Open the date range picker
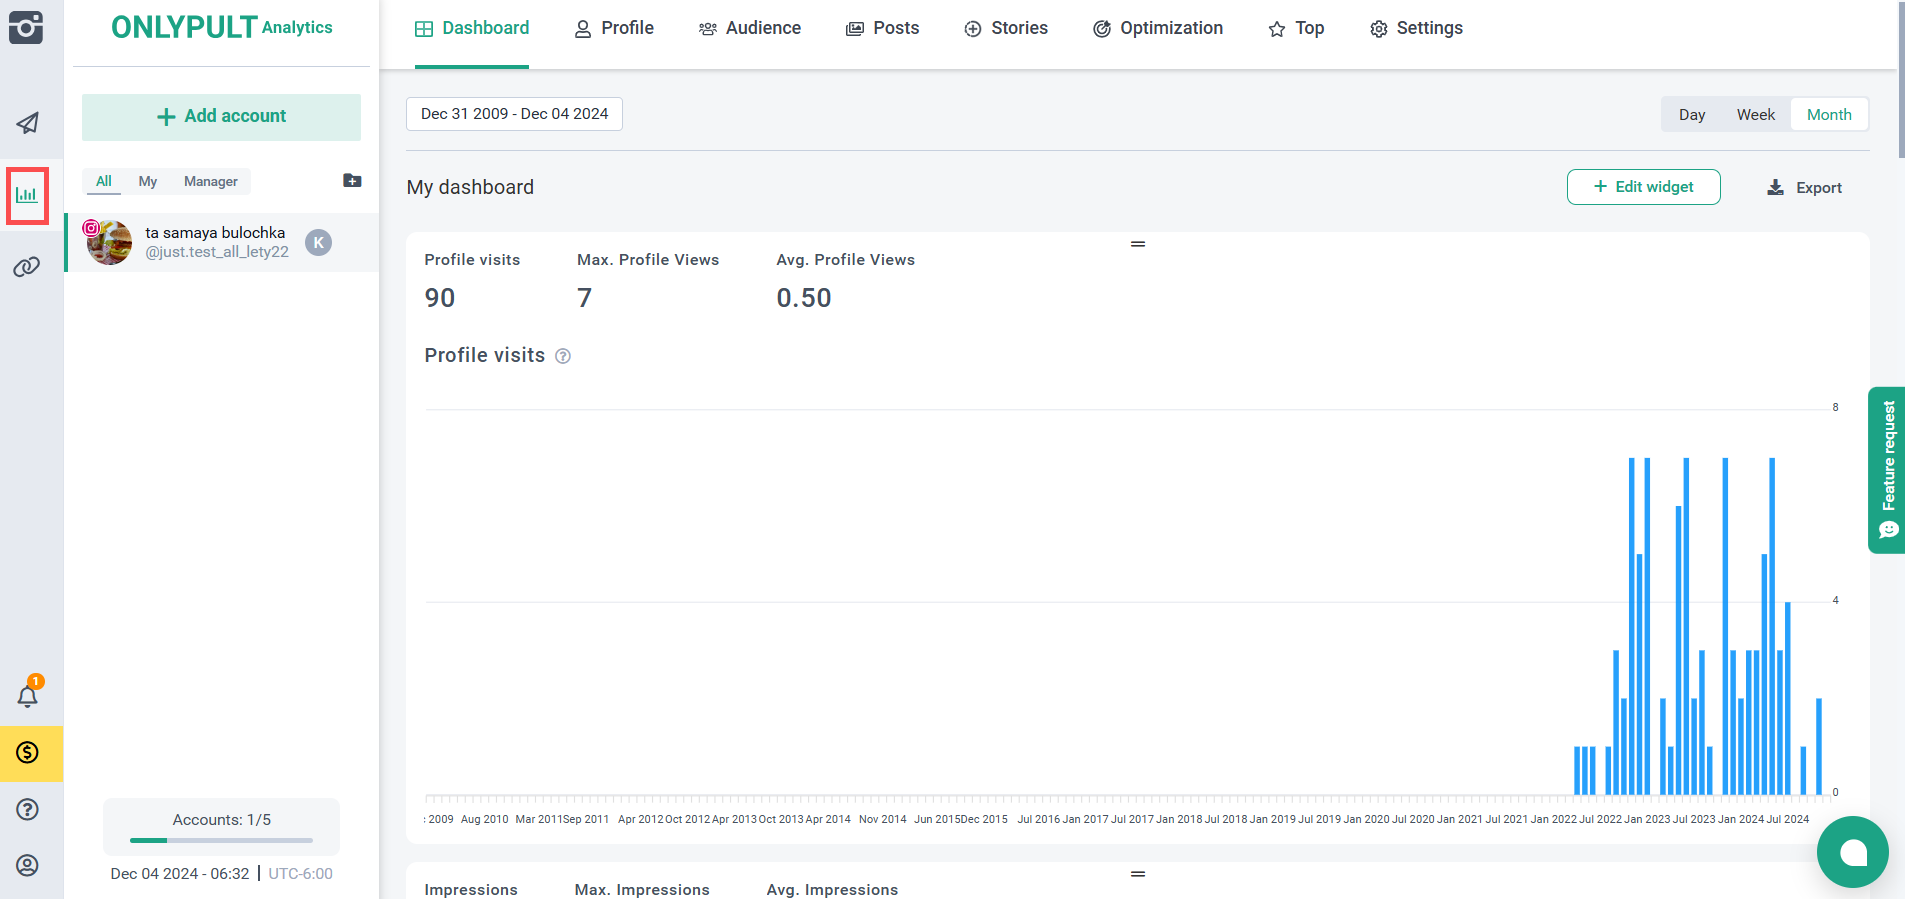The image size is (1905, 899). (514, 114)
